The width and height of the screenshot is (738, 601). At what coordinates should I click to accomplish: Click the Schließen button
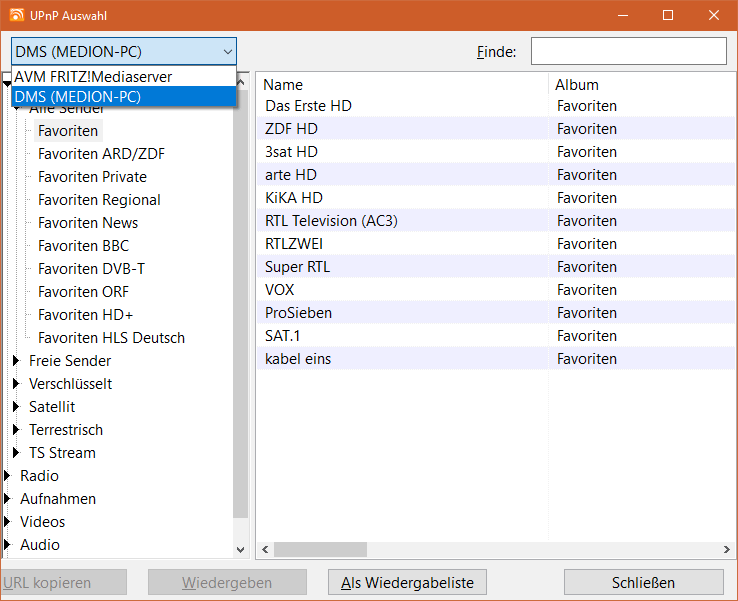tap(643, 582)
